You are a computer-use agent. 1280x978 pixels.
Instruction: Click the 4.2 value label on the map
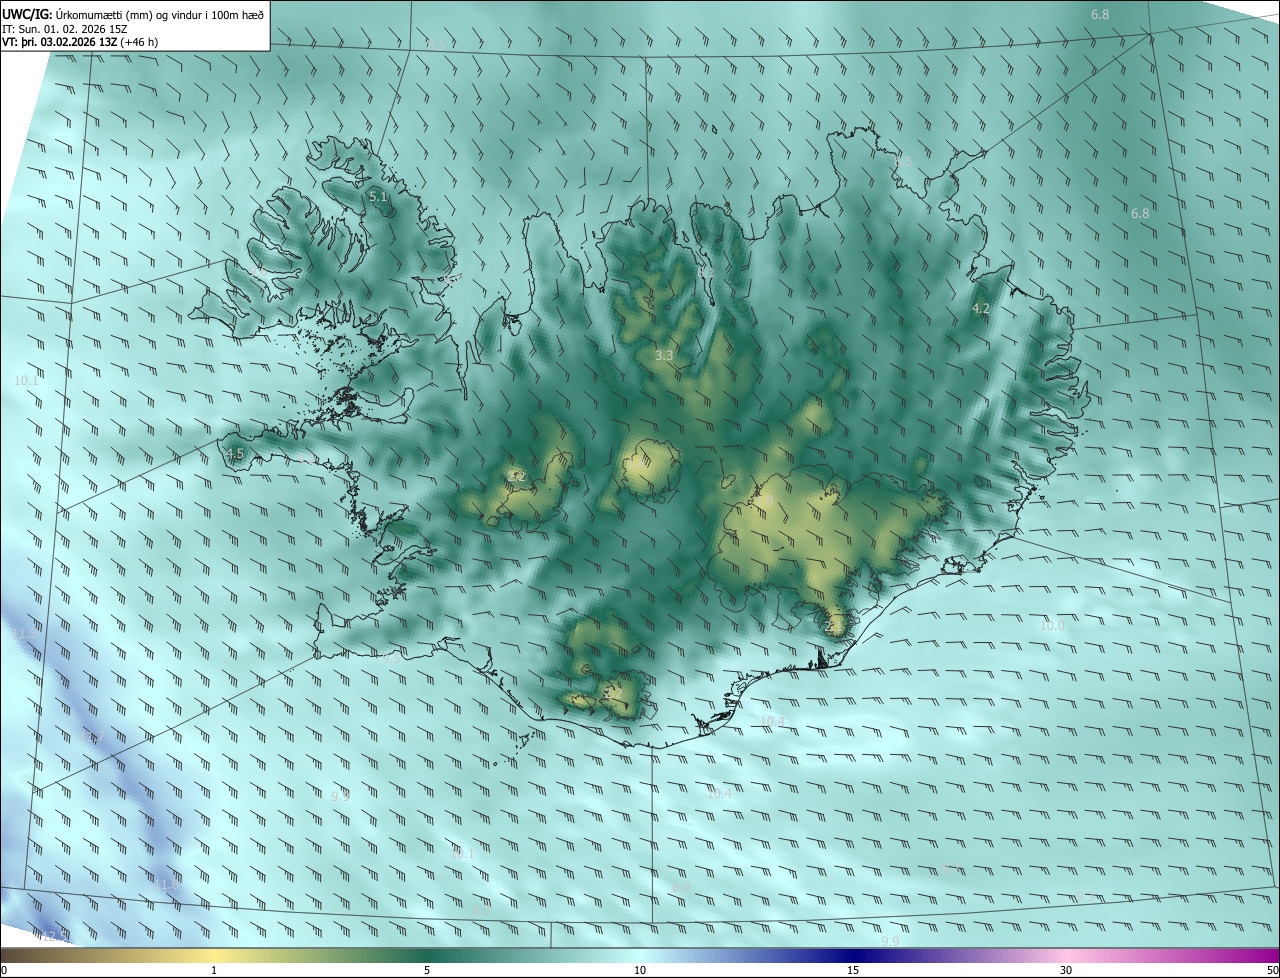click(981, 309)
